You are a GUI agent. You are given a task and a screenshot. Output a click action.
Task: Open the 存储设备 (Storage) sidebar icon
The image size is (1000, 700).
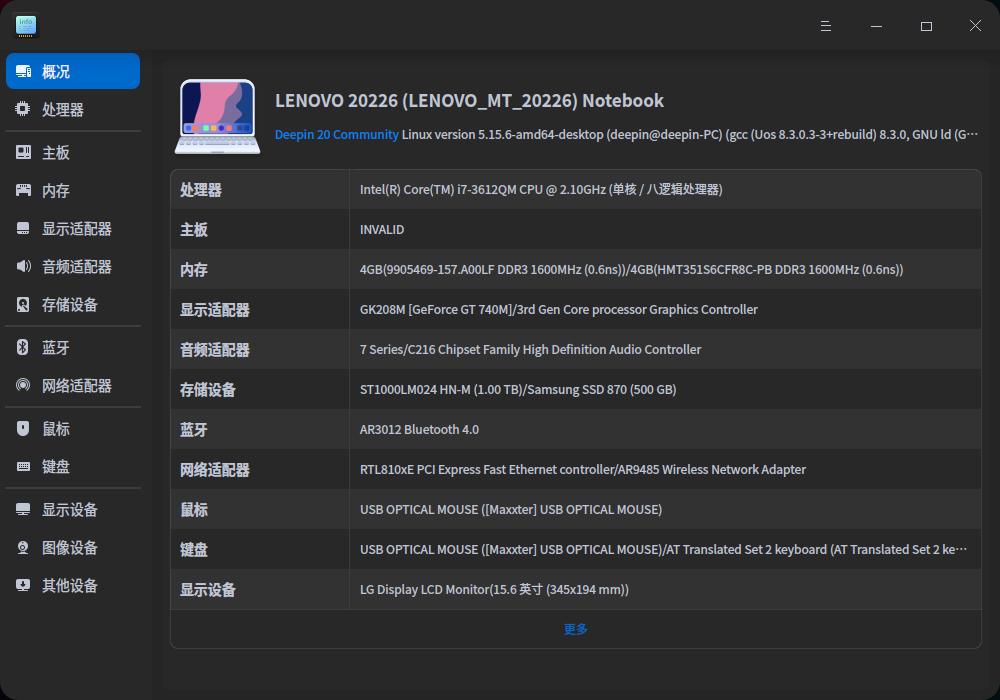click(x=22, y=305)
